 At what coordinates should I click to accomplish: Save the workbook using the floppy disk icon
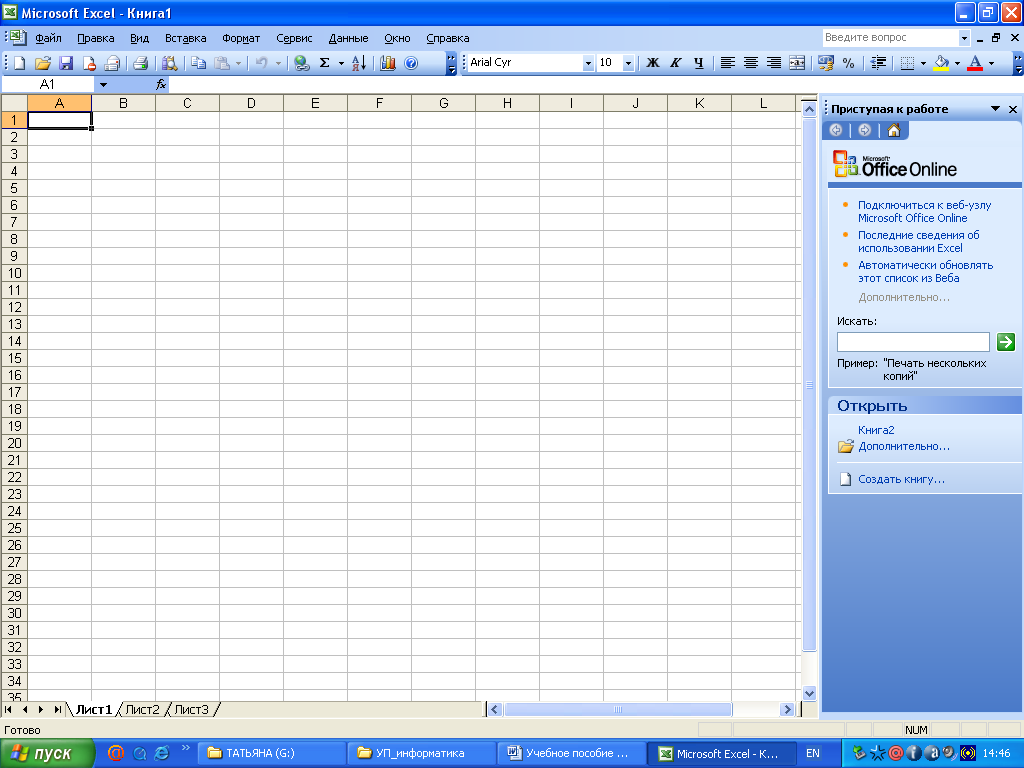click(66, 63)
